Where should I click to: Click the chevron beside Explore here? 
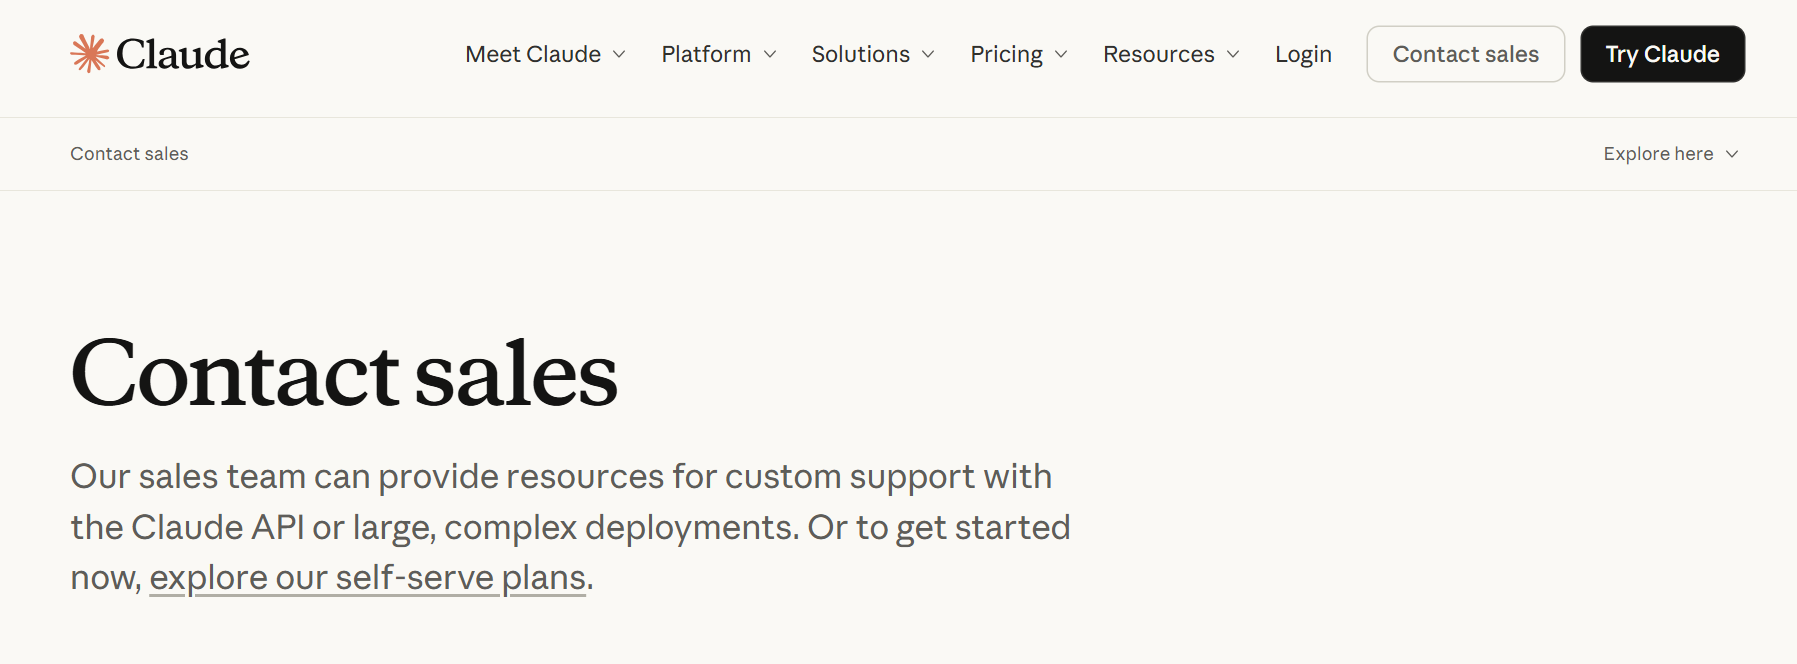tap(1732, 154)
